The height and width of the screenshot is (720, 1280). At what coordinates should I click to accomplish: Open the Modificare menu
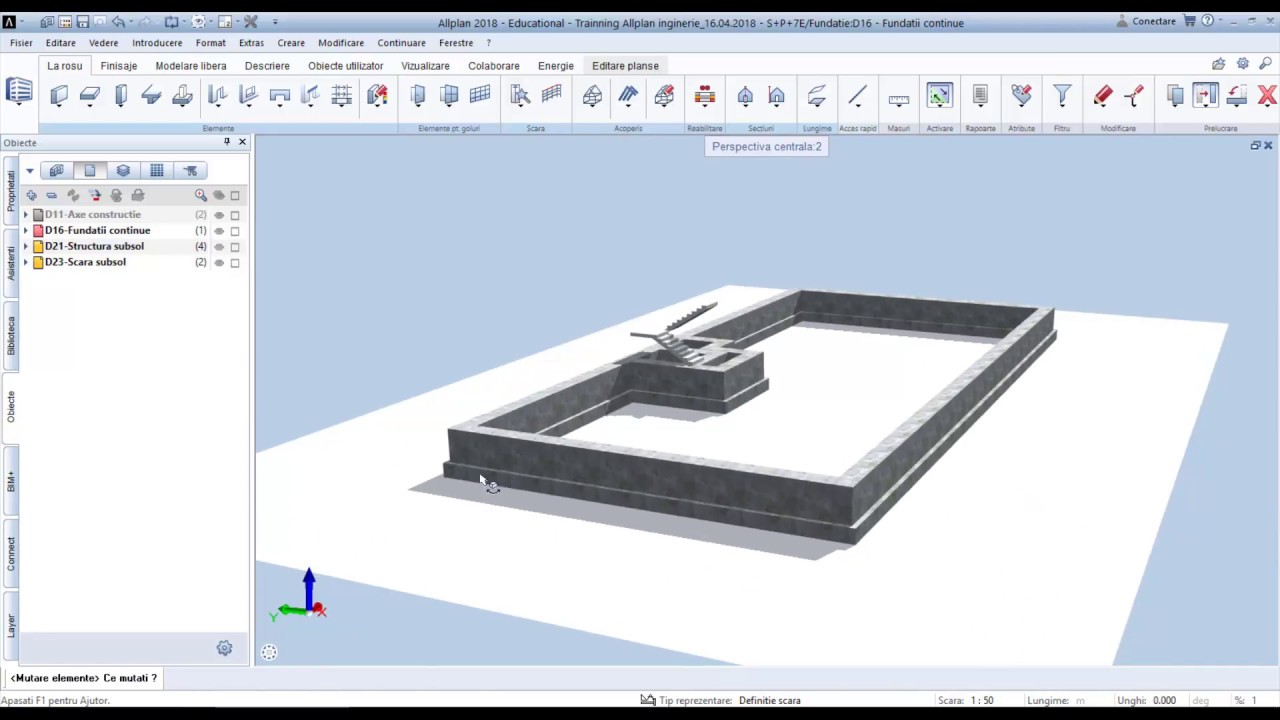coord(341,43)
